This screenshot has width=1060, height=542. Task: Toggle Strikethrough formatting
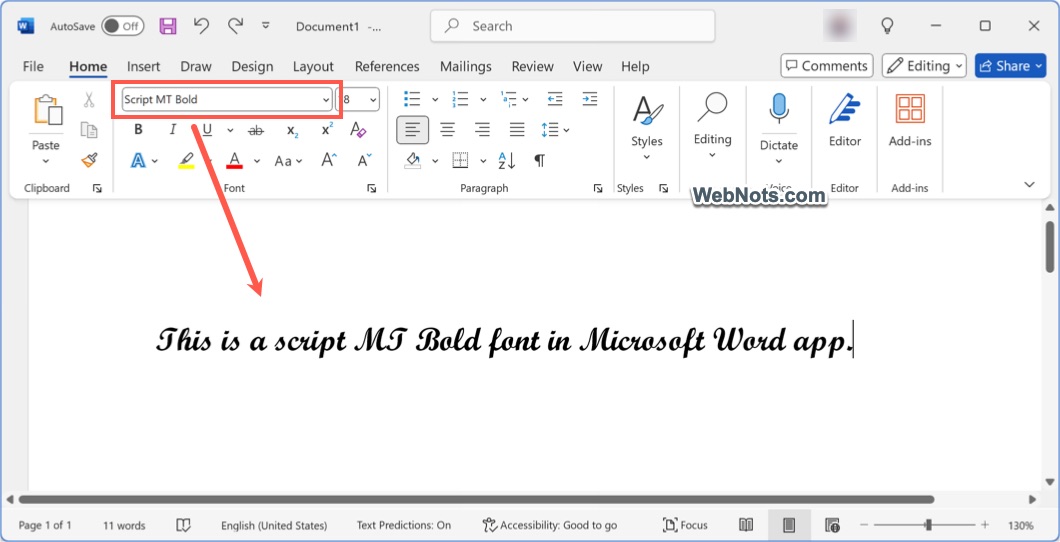tap(256, 130)
